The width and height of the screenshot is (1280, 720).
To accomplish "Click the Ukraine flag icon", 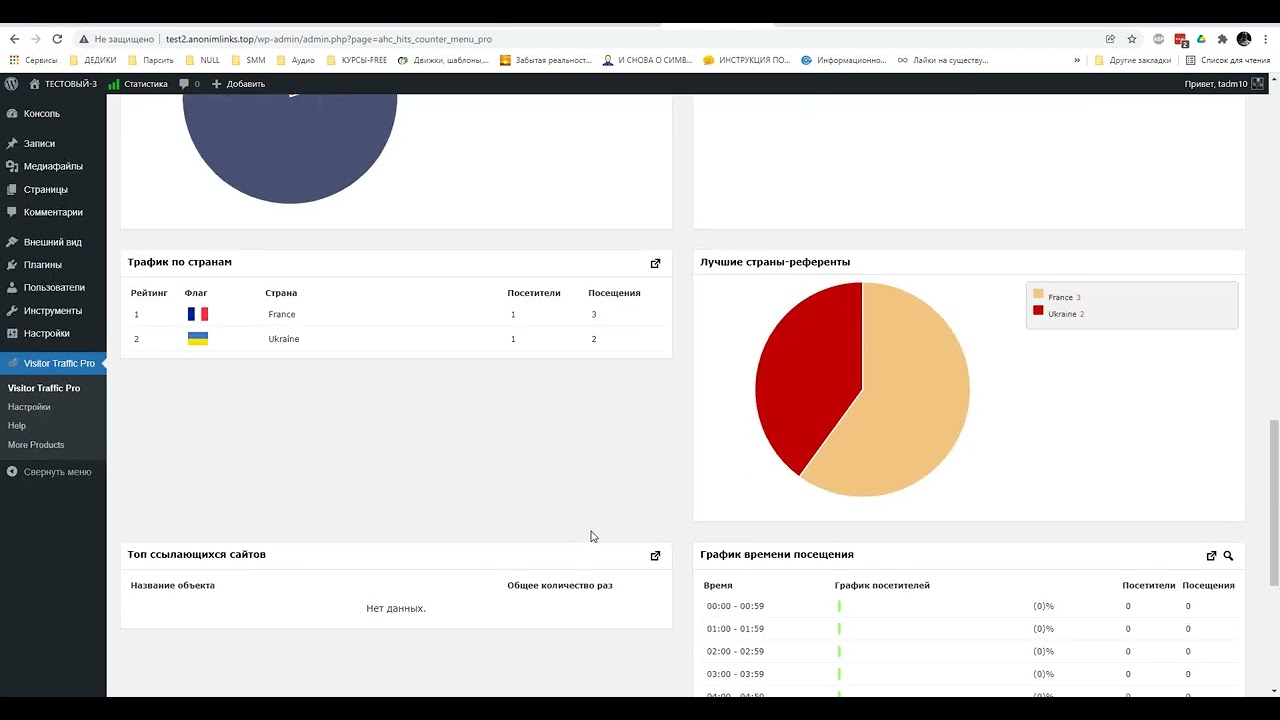I will pos(198,339).
